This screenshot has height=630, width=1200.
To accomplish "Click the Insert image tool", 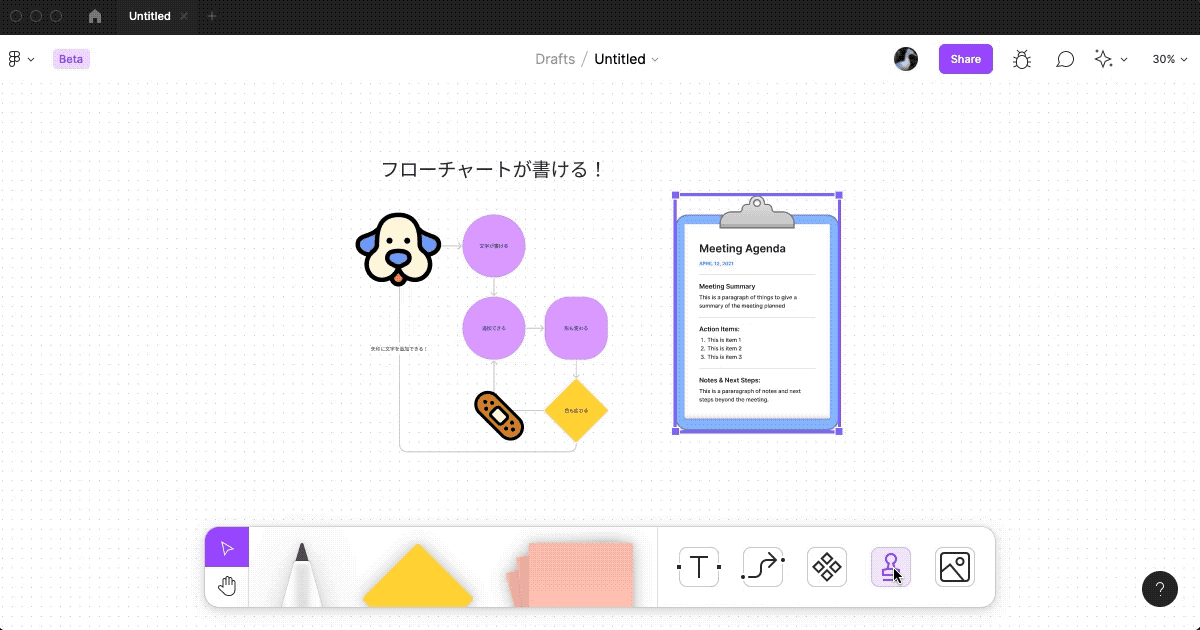I will click(x=954, y=567).
